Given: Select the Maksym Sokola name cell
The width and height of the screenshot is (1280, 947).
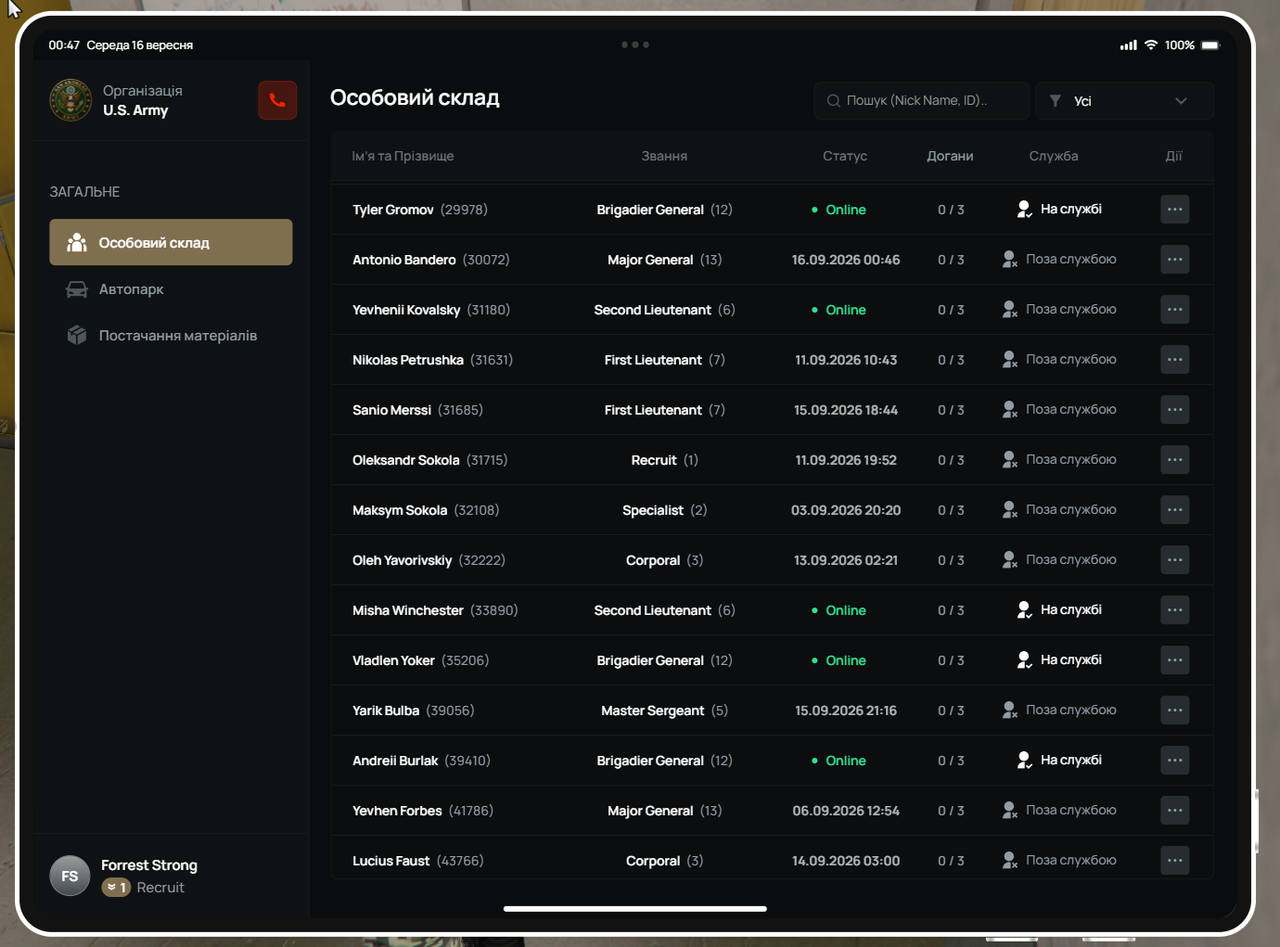Looking at the screenshot, I should pos(426,510).
